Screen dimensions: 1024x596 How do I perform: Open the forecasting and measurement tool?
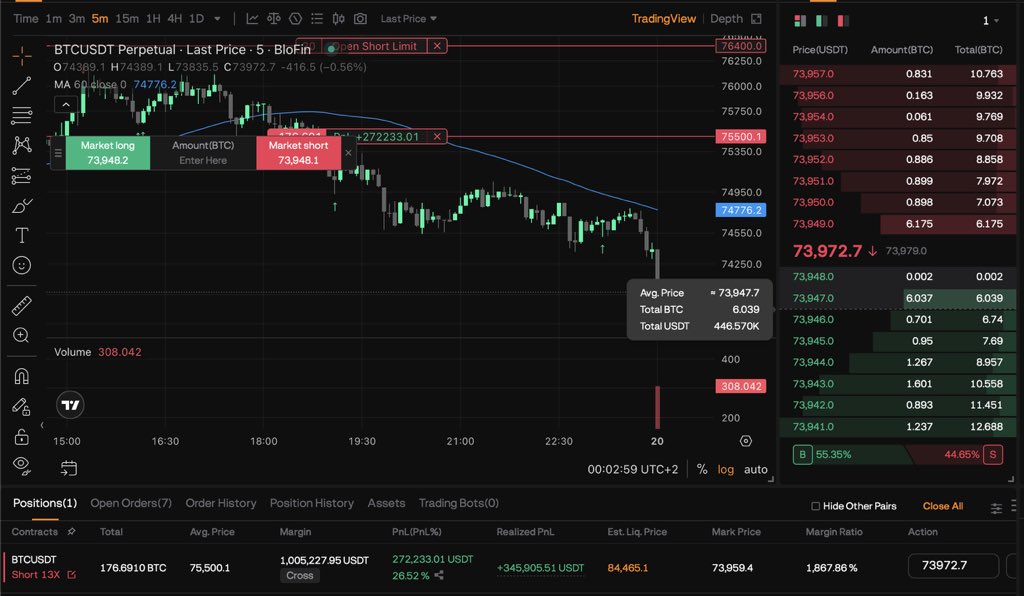[x=22, y=175]
